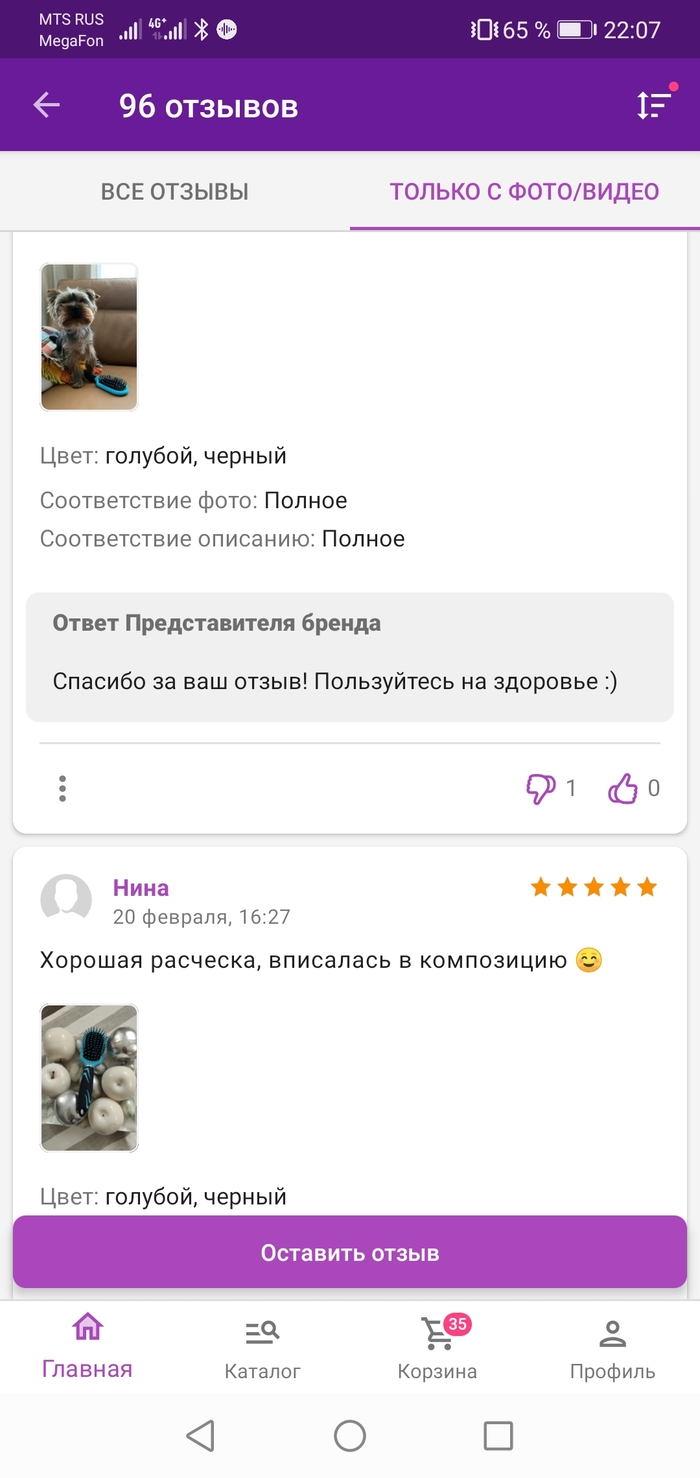
Task: View Нина's brush composition photo
Action: point(89,1077)
